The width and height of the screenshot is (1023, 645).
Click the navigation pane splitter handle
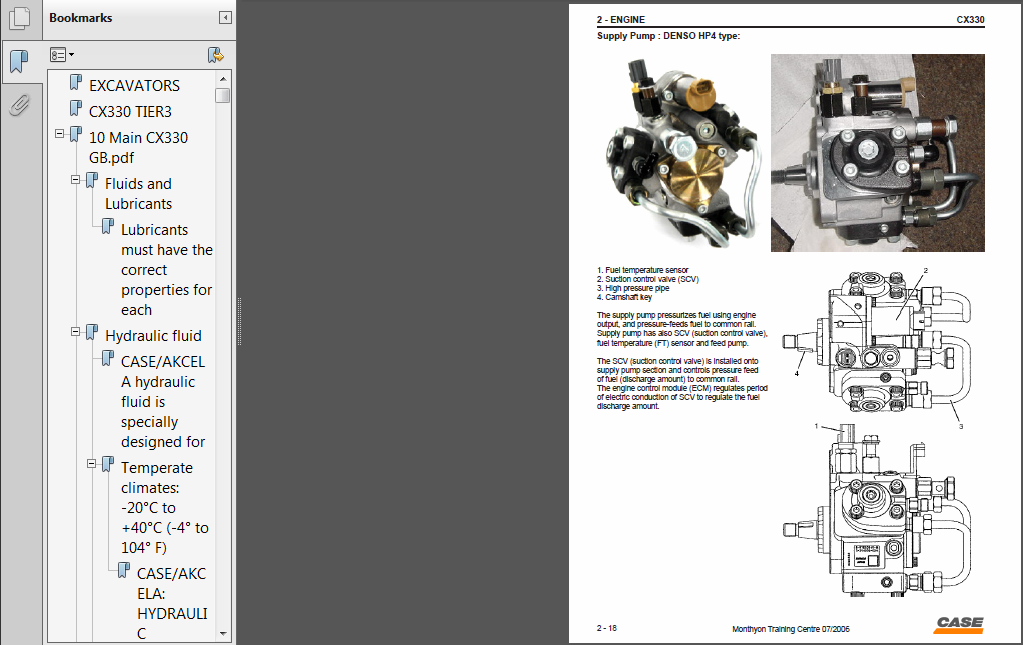(x=239, y=322)
